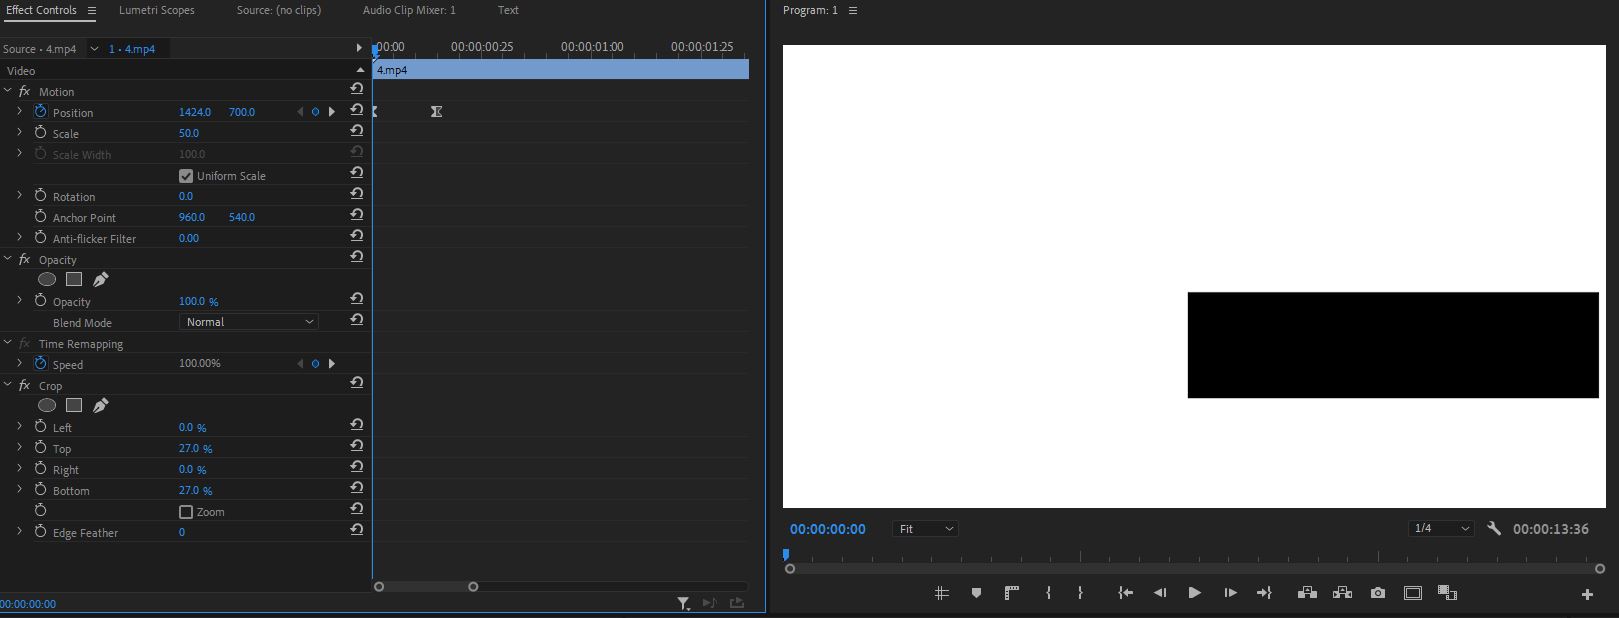
Task: Switch to Text tab
Action: coord(508,10)
